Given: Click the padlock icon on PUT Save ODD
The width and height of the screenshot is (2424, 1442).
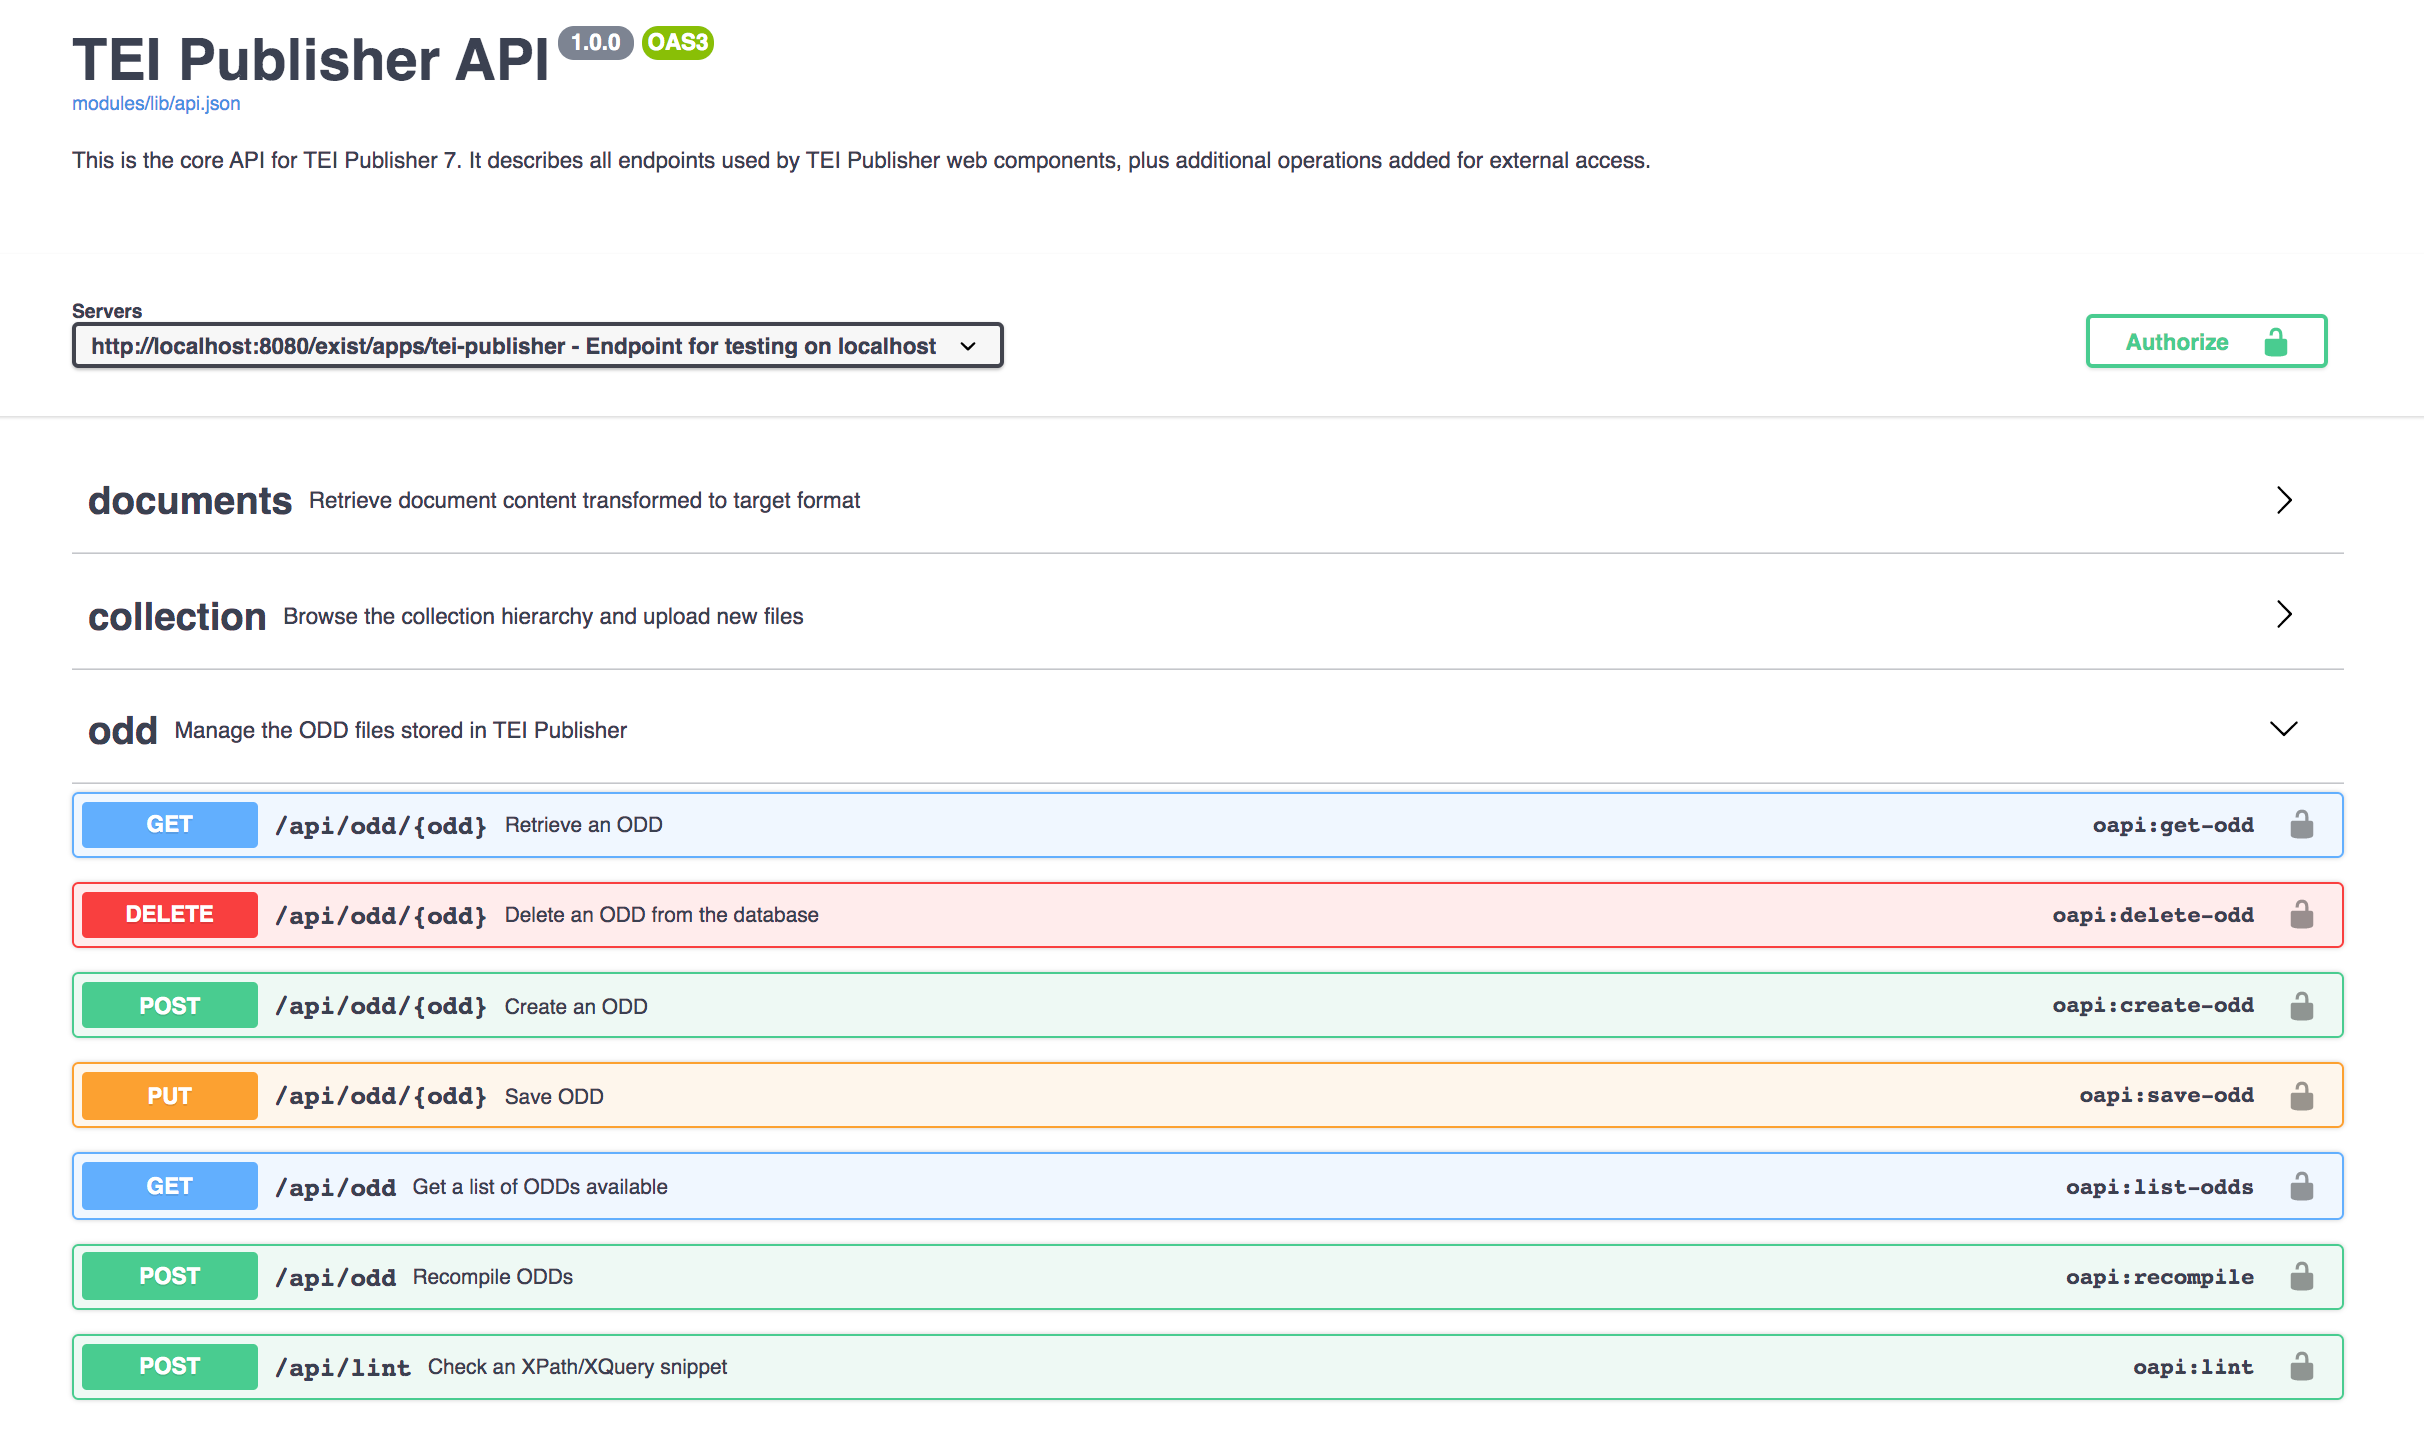Looking at the screenshot, I should click(2302, 1094).
